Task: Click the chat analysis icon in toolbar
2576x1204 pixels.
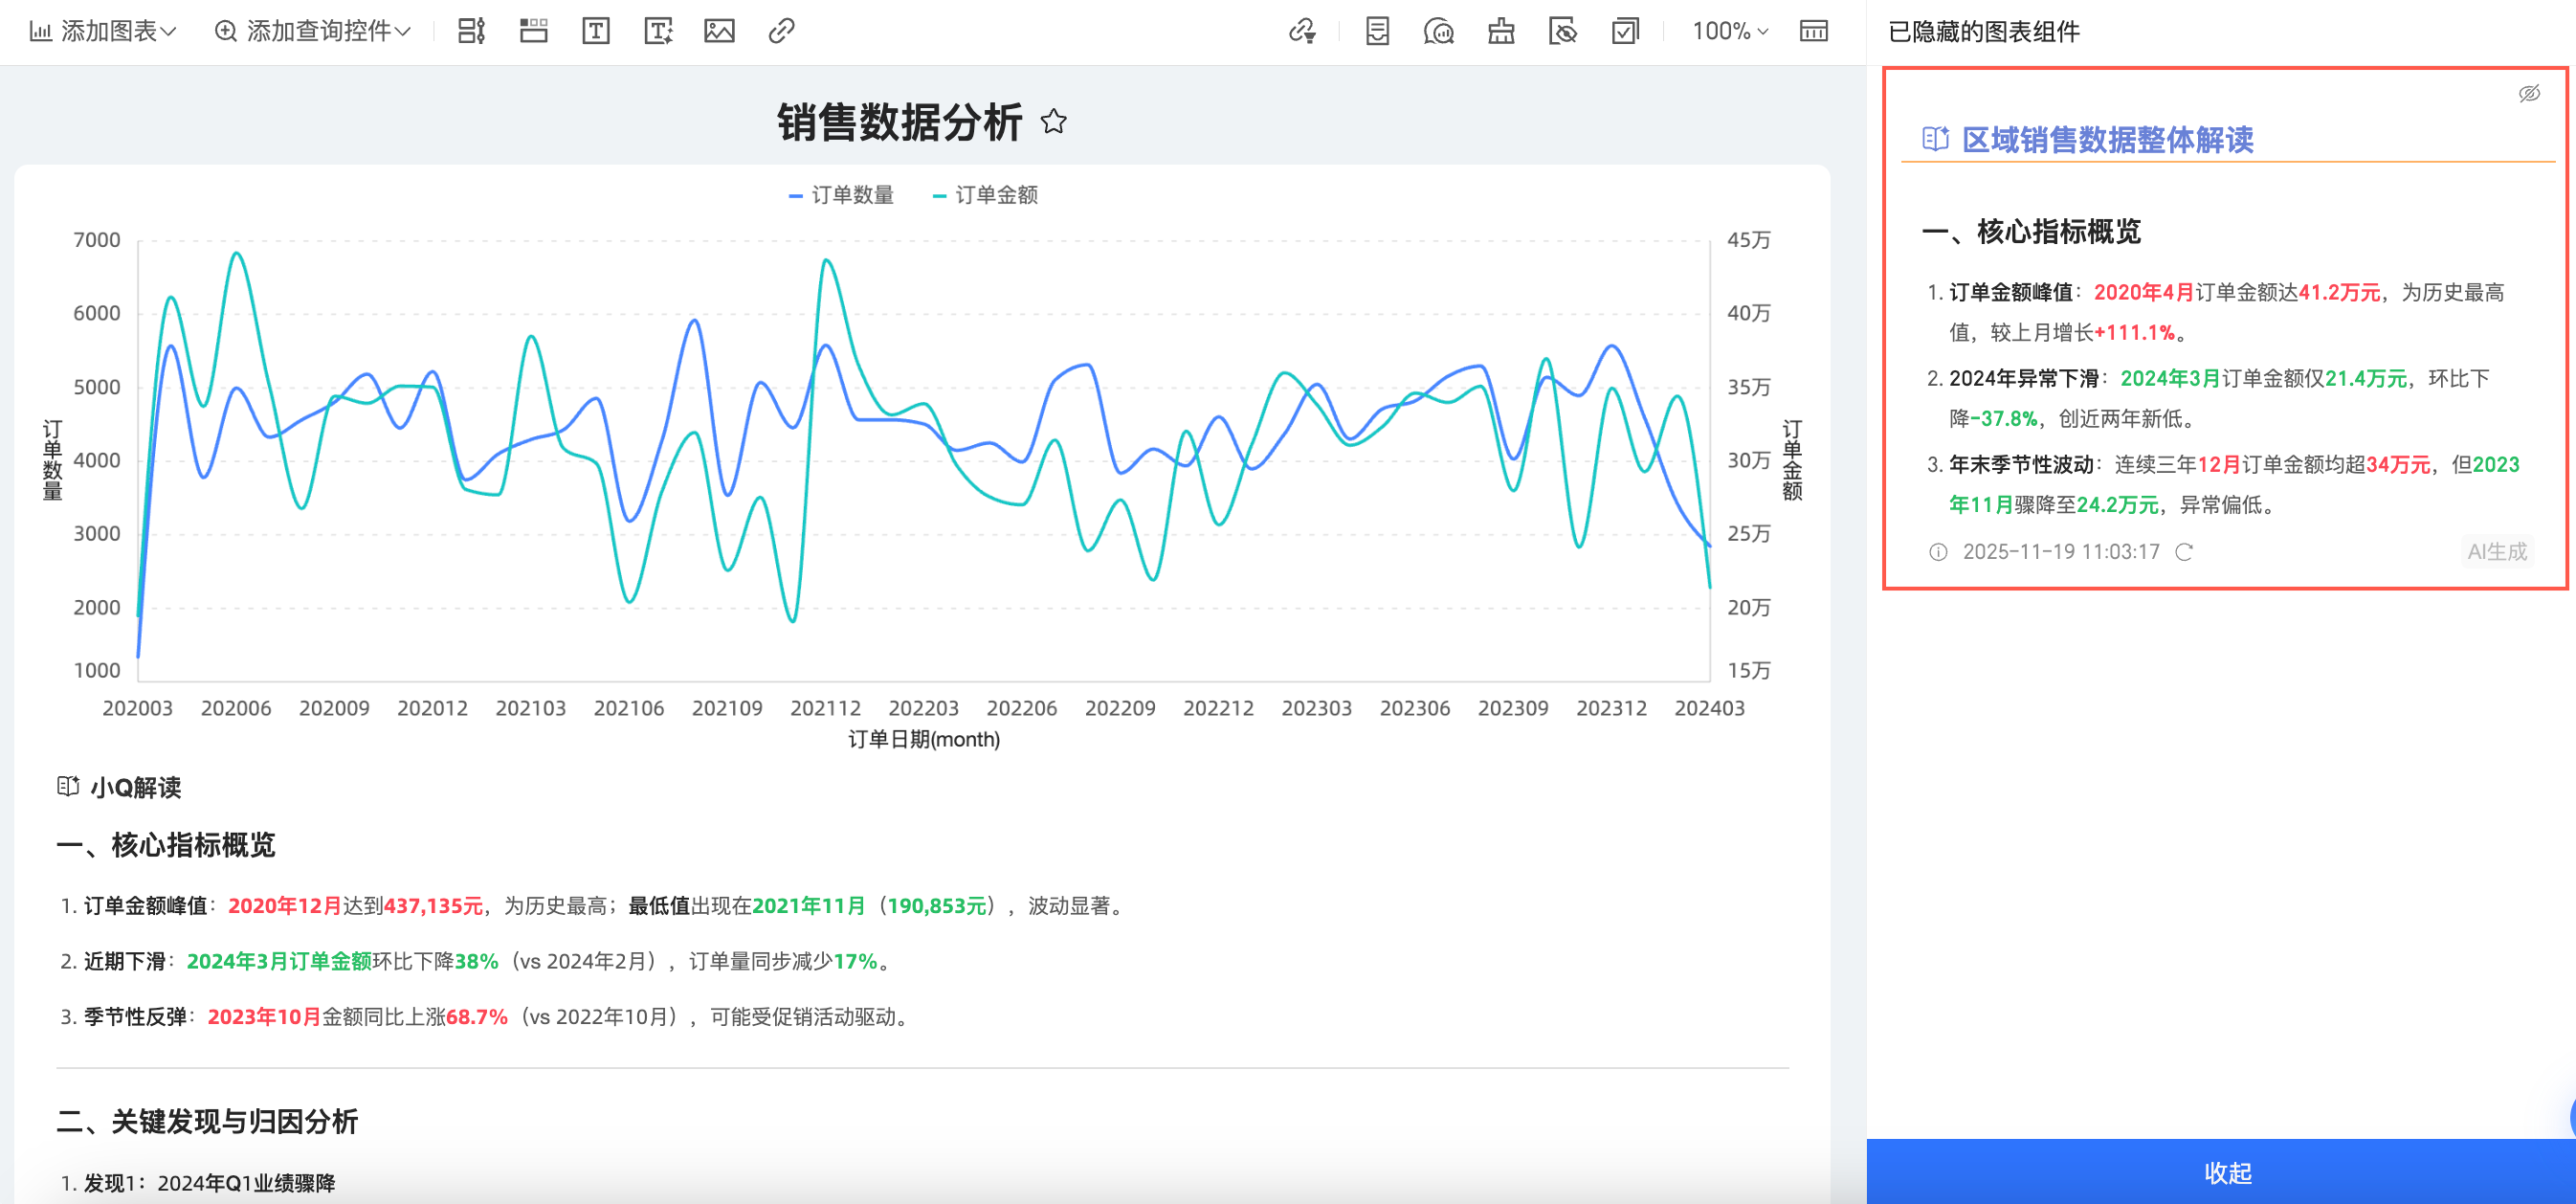Action: (1438, 31)
